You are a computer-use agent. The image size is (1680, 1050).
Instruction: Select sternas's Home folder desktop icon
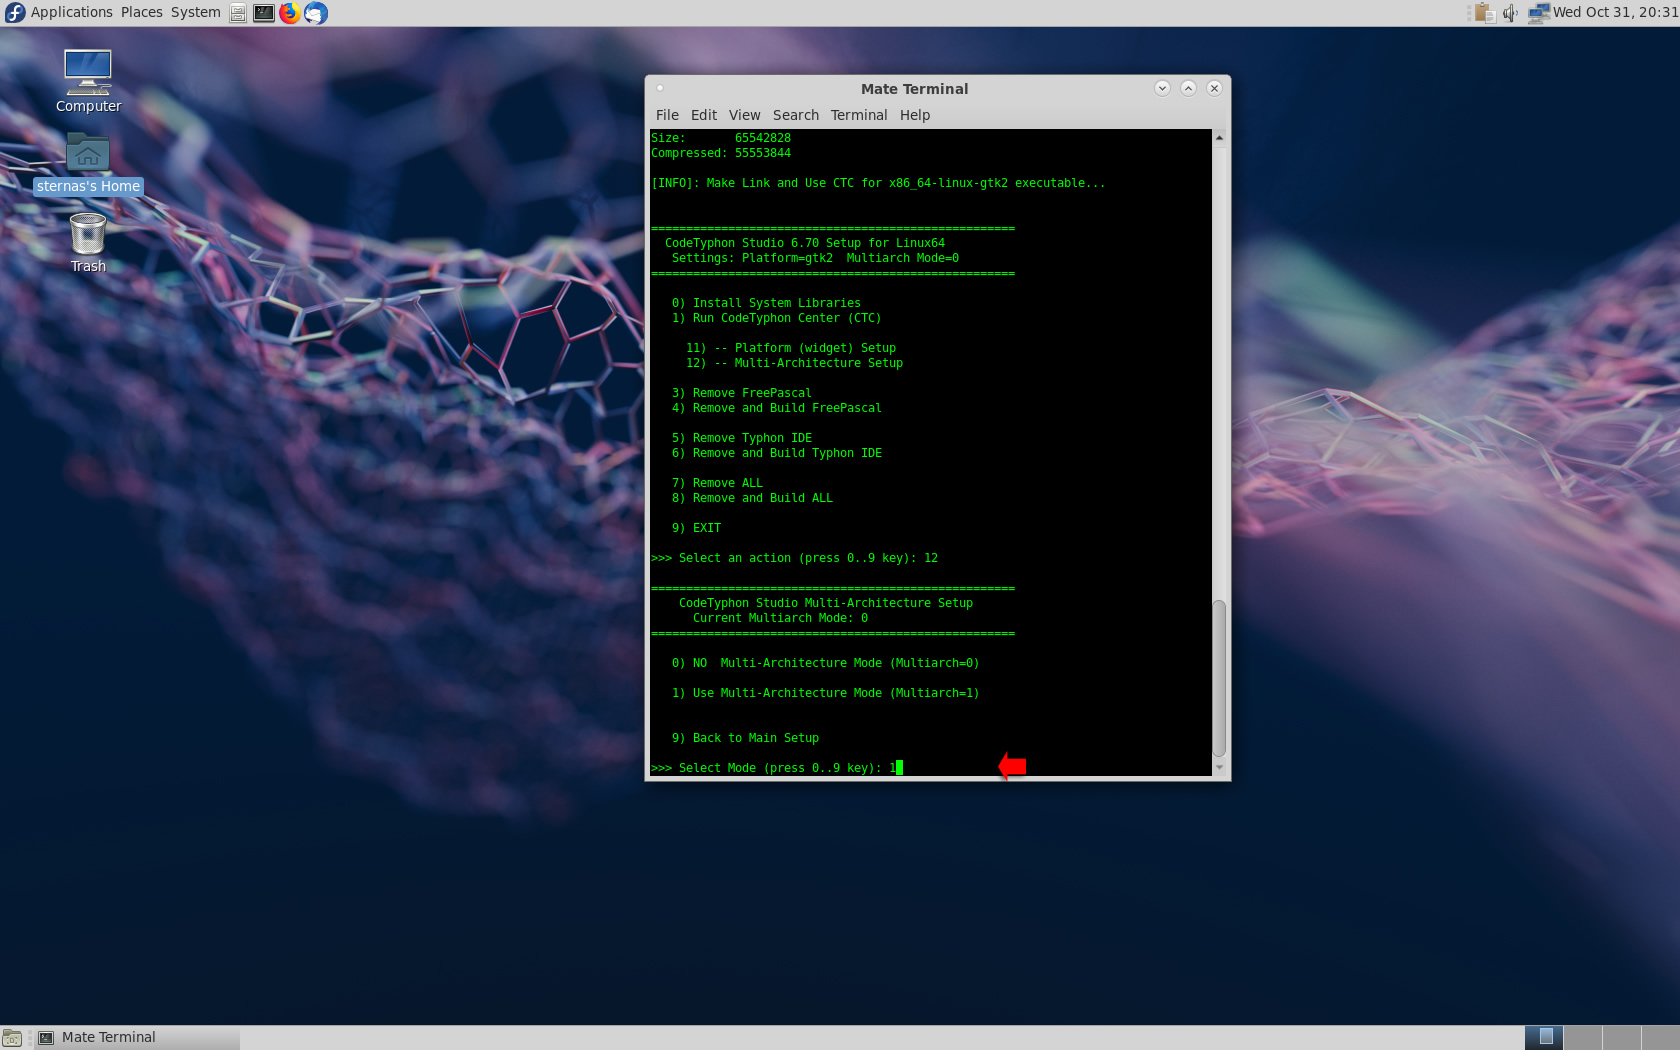(88, 164)
